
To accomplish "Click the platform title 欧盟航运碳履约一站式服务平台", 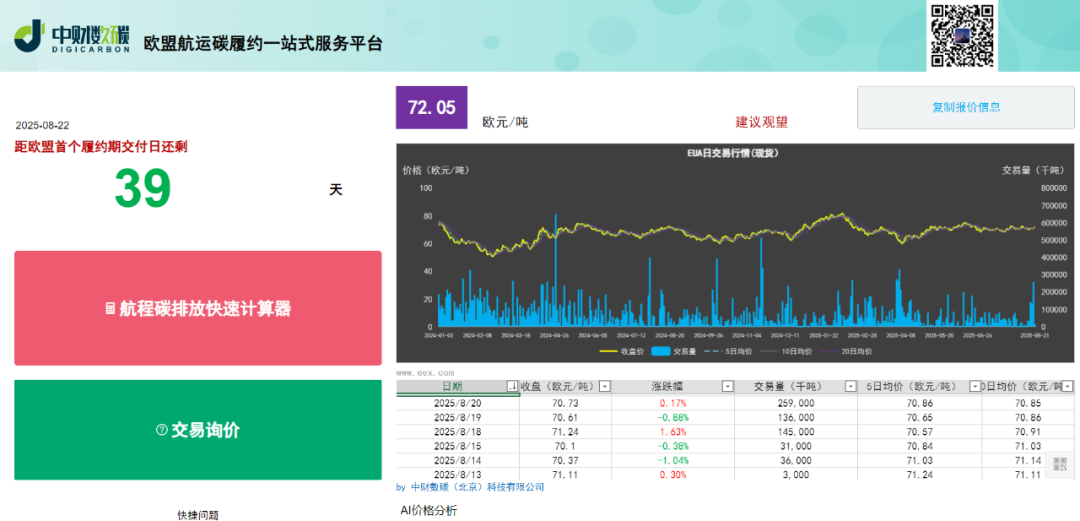I will point(263,43).
